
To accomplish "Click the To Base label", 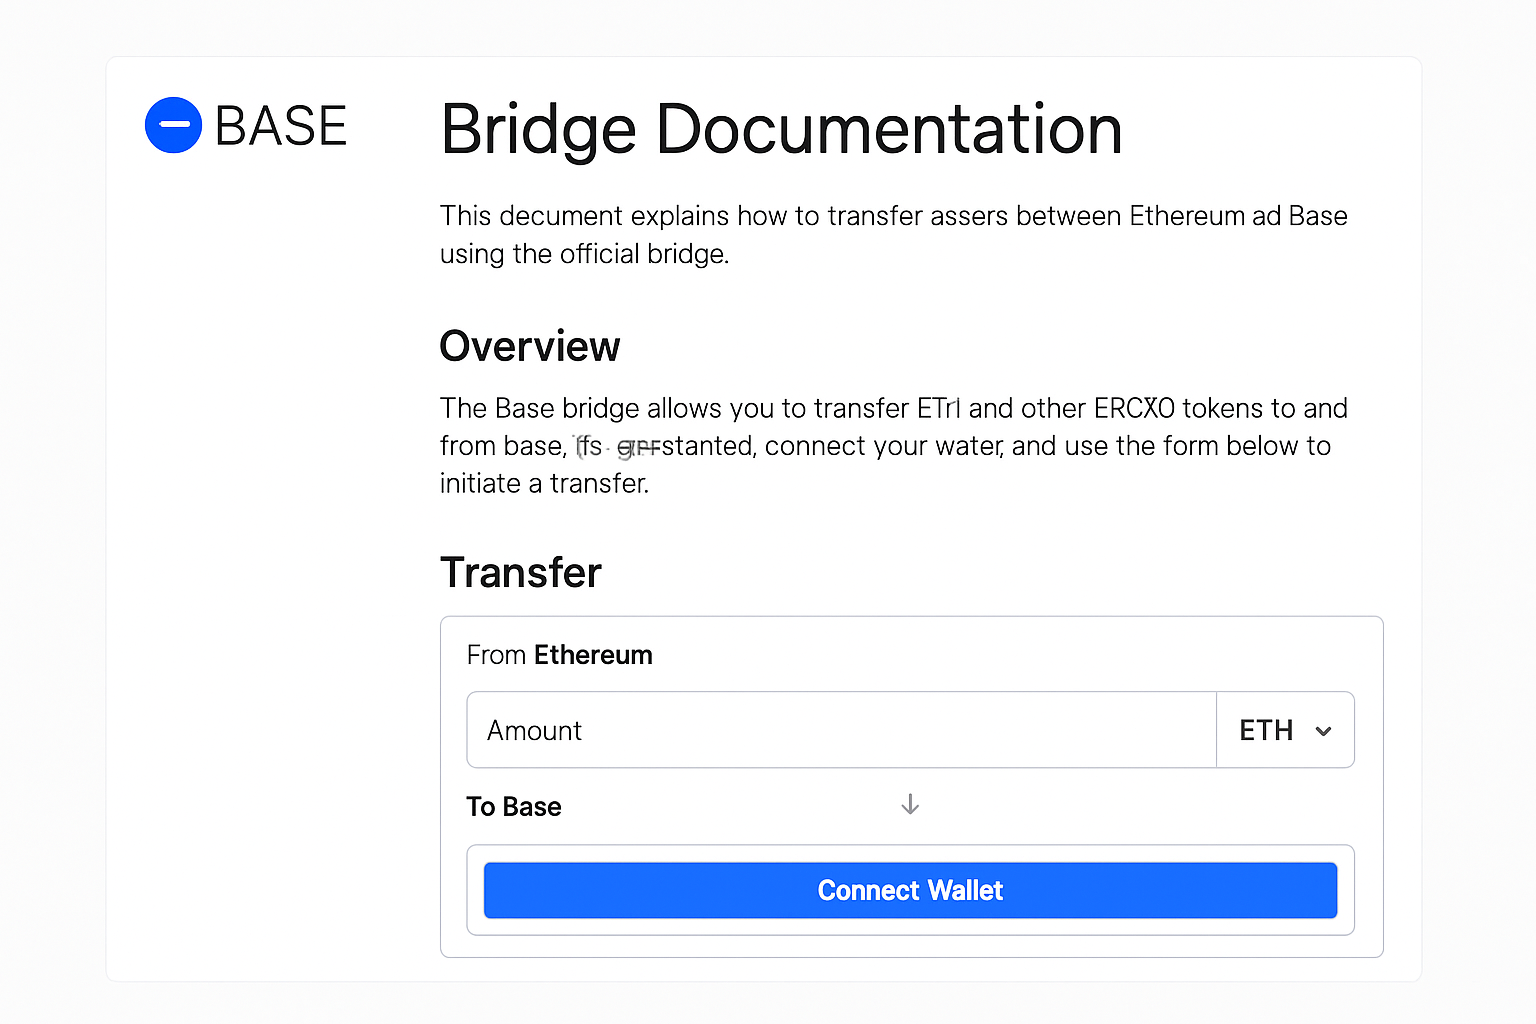I will click(x=514, y=806).
